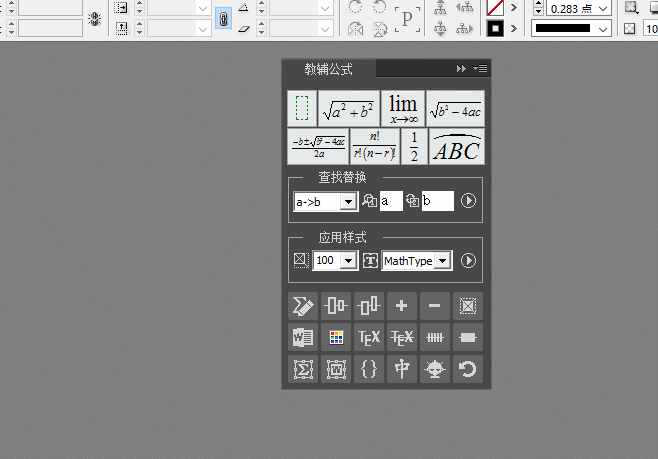
Task: Run the find and replace action
Action: pos(468,201)
